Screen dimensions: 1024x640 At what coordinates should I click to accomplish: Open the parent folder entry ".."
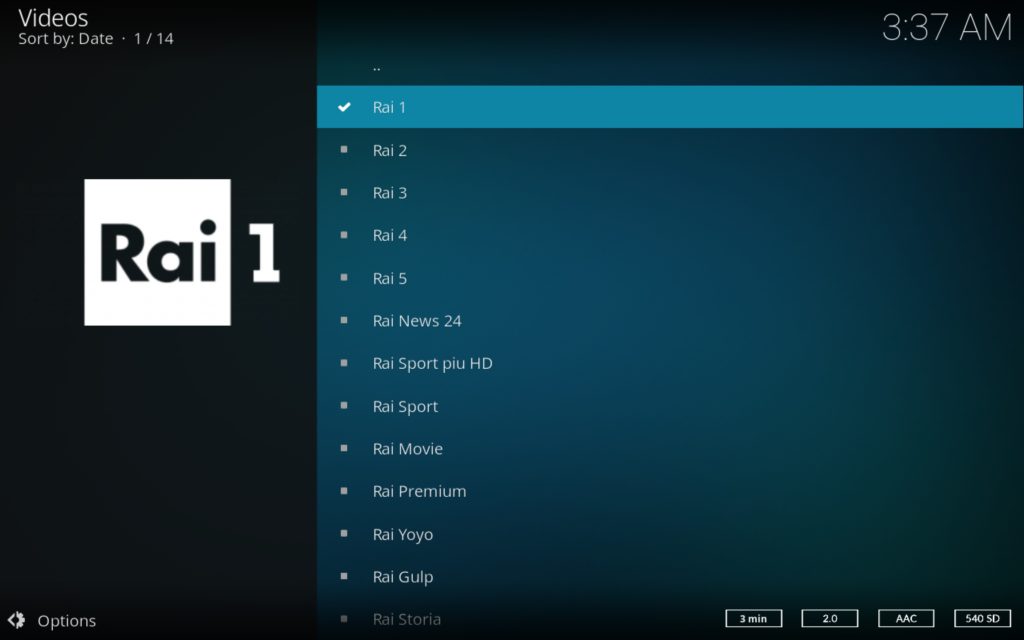click(x=376, y=64)
